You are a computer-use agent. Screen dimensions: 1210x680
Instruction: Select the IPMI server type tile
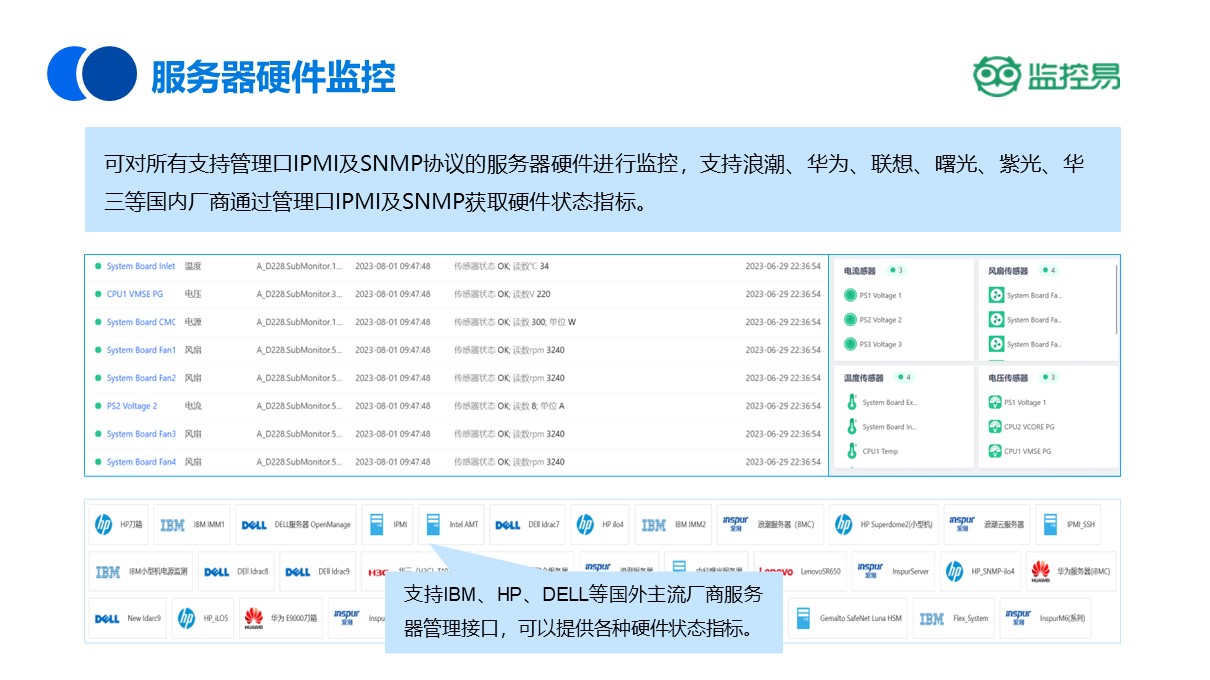tap(387, 525)
